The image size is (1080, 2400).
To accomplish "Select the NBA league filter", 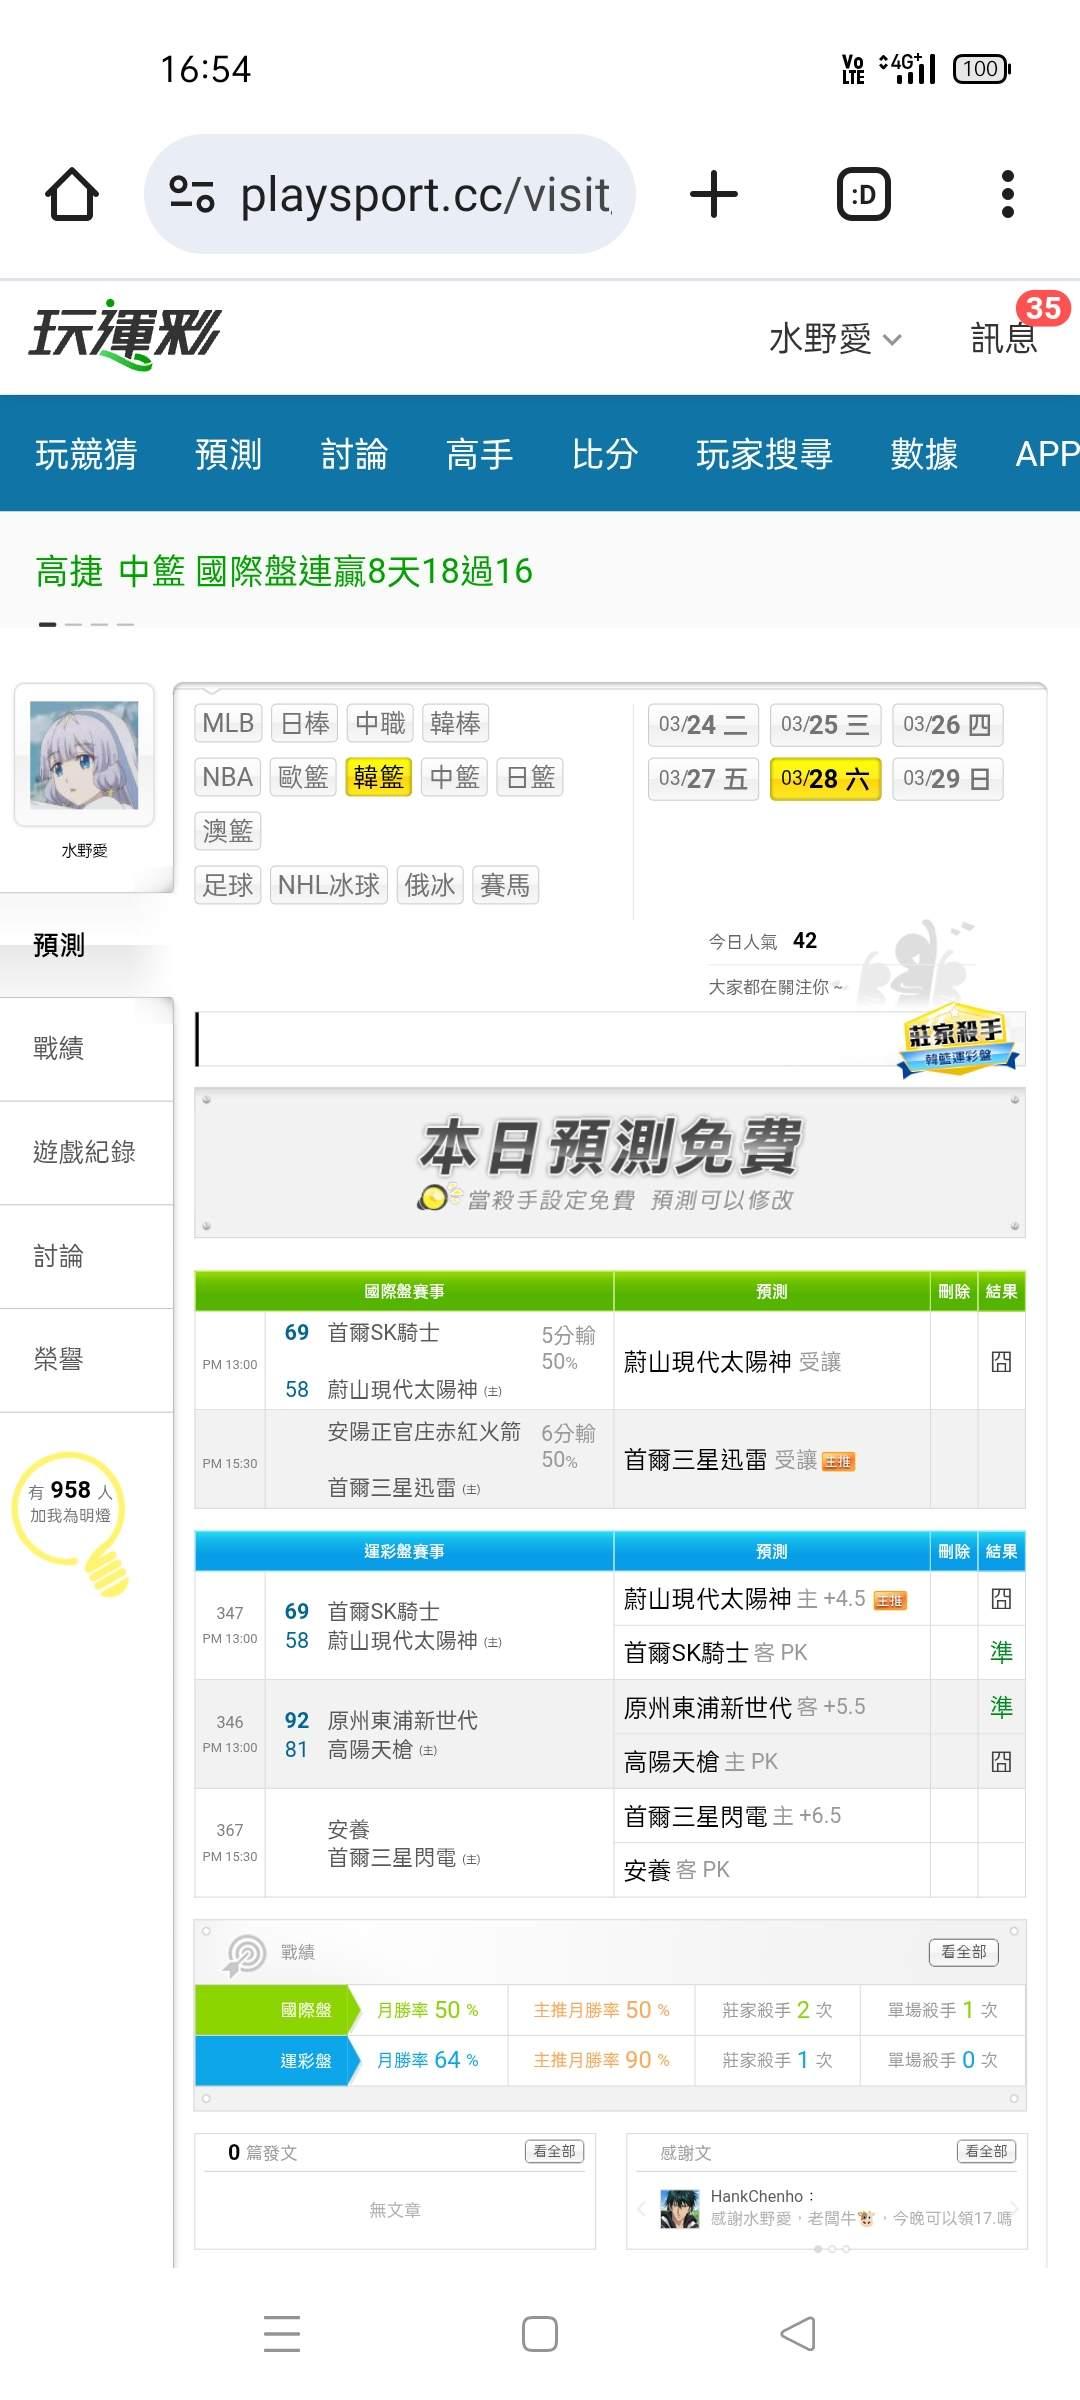I will (x=228, y=777).
